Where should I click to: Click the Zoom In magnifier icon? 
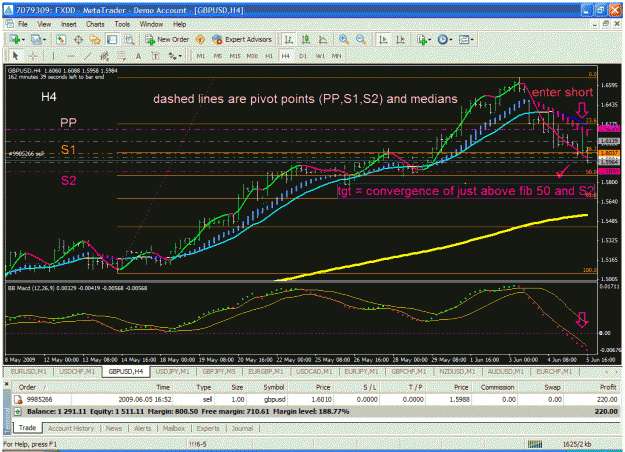[344, 39]
